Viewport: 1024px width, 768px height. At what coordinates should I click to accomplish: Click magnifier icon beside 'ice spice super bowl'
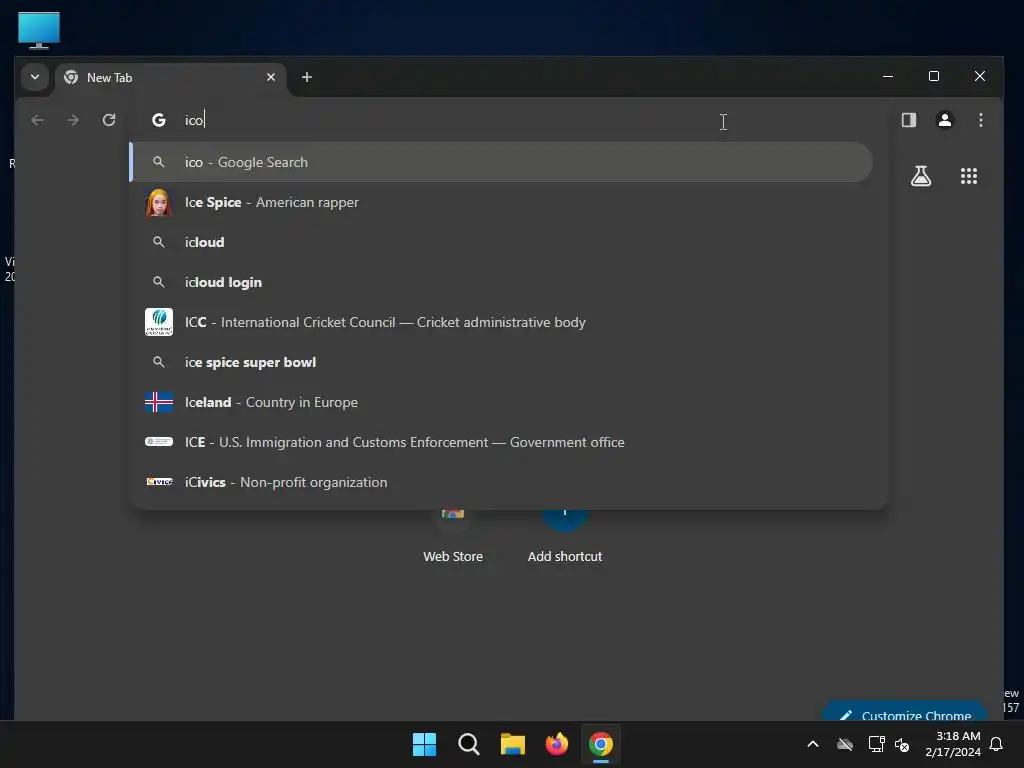coord(159,362)
